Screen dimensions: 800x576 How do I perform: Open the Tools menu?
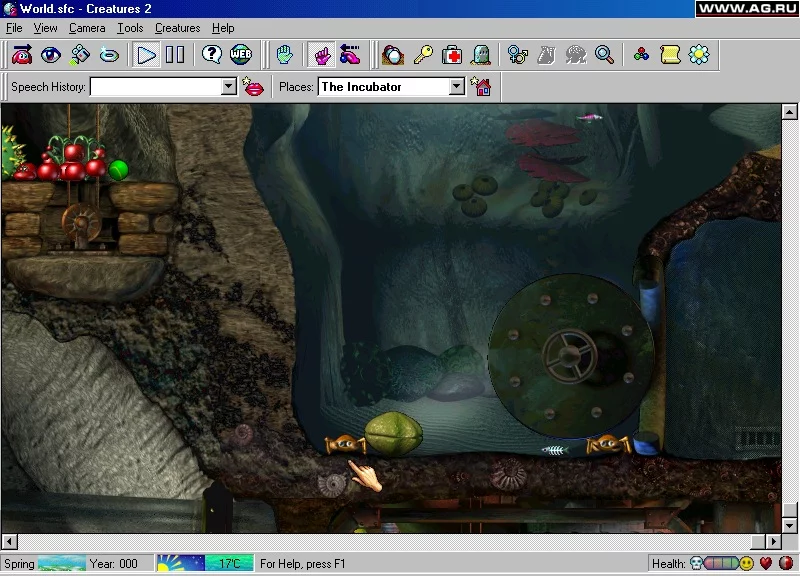[130, 28]
